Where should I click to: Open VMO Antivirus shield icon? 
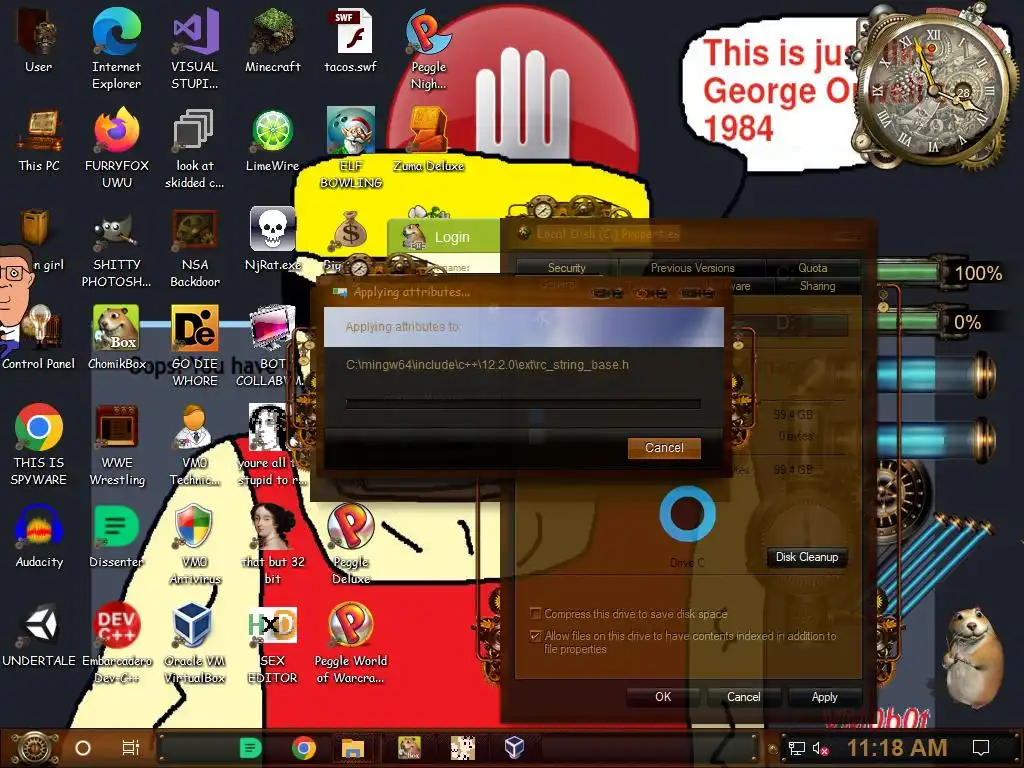pos(195,543)
